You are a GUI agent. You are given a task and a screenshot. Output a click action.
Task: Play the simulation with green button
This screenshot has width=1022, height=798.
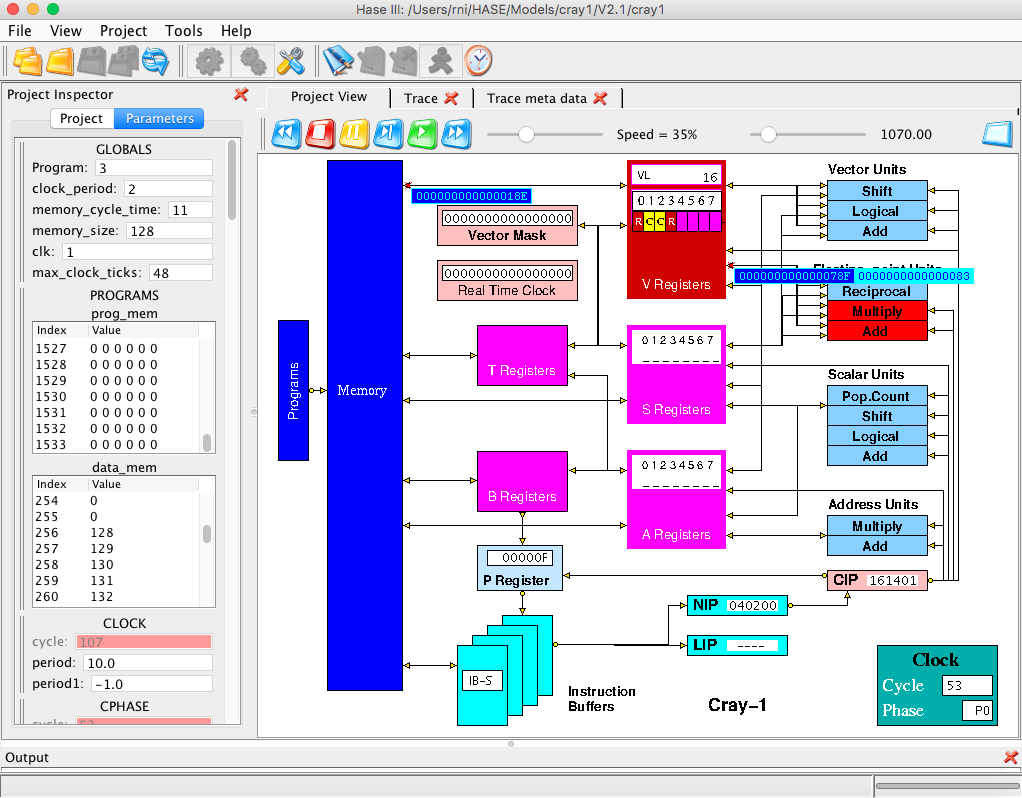click(x=422, y=134)
